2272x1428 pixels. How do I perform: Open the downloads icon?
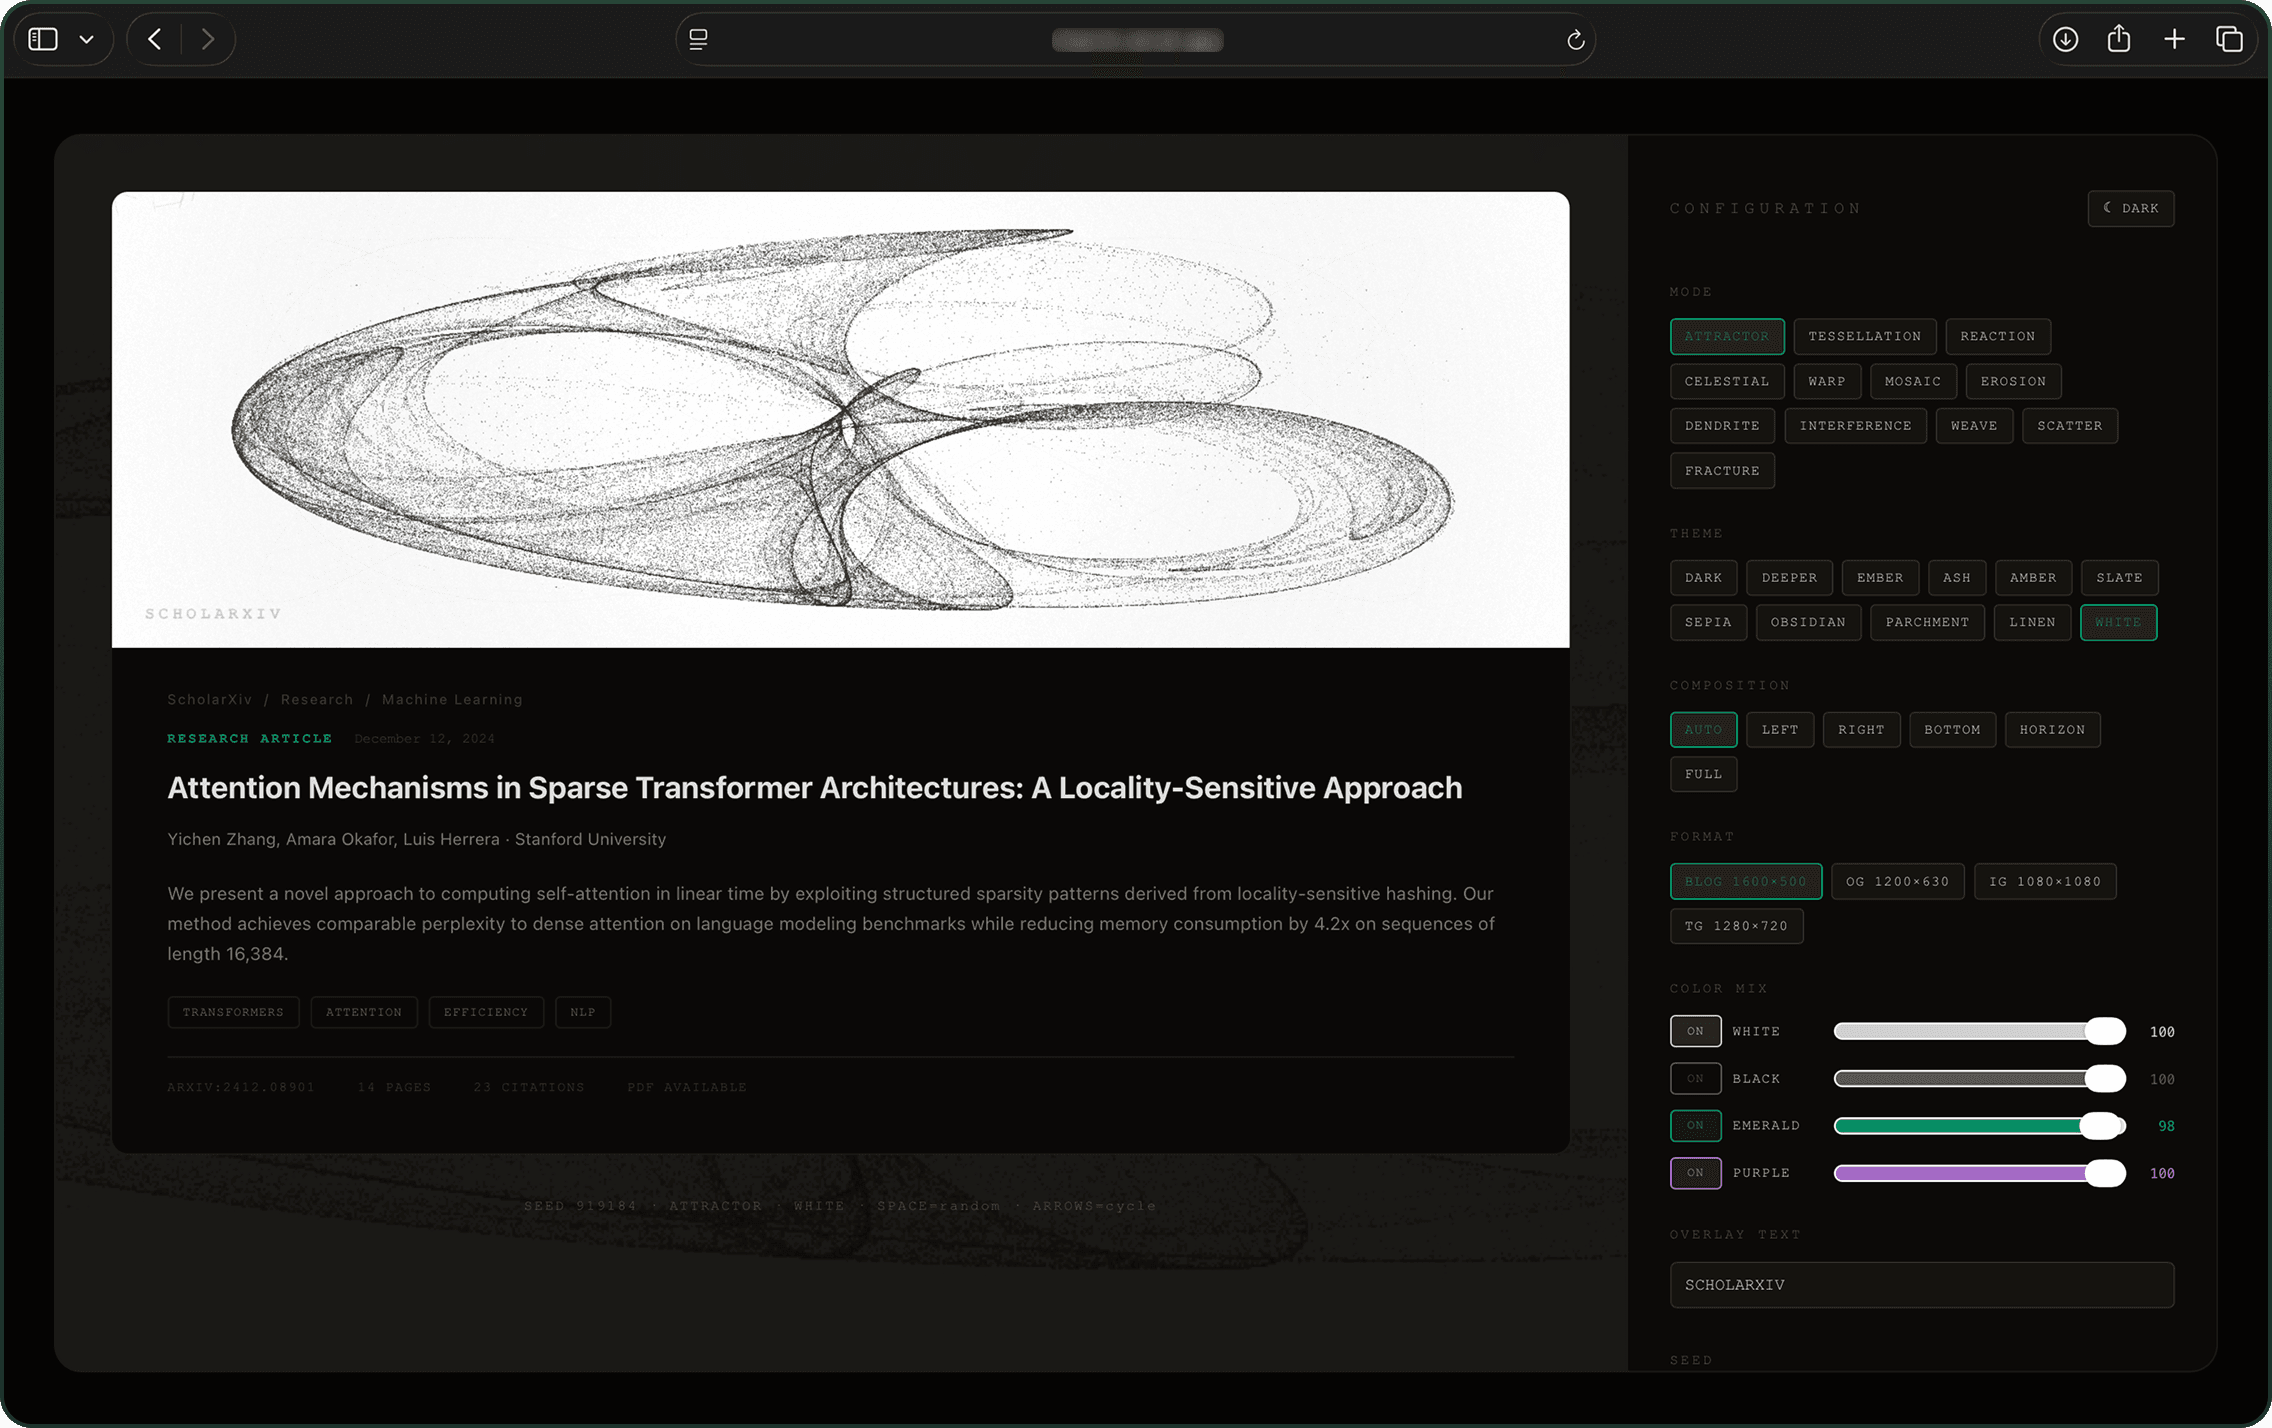click(2065, 39)
